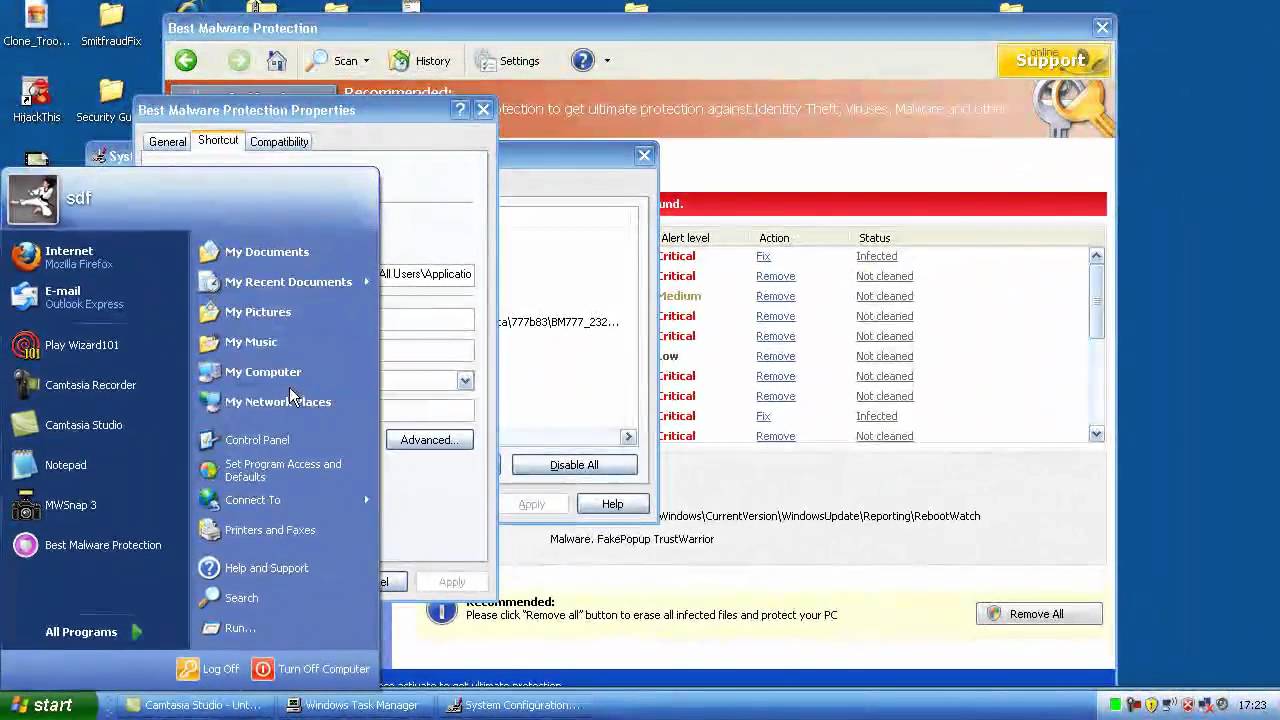This screenshot has height=720, width=1280.
Task: Open the History toolbar item
Action: [420, 61]
